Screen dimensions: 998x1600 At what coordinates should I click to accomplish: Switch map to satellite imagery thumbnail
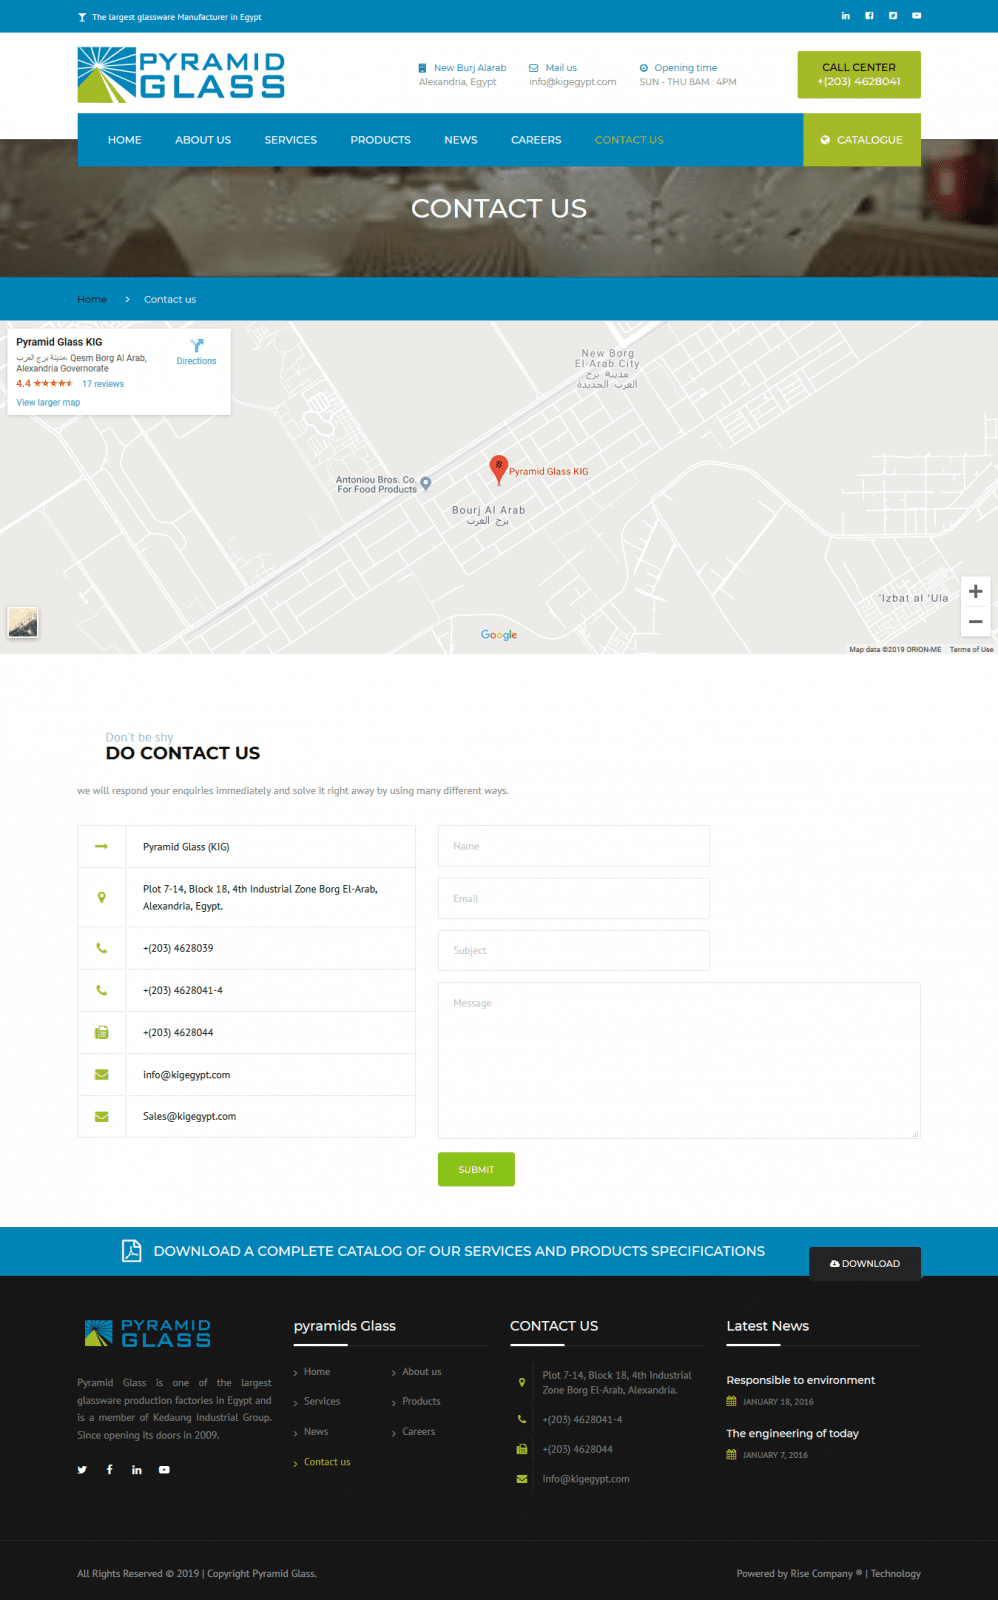click(x=23, y=622)
